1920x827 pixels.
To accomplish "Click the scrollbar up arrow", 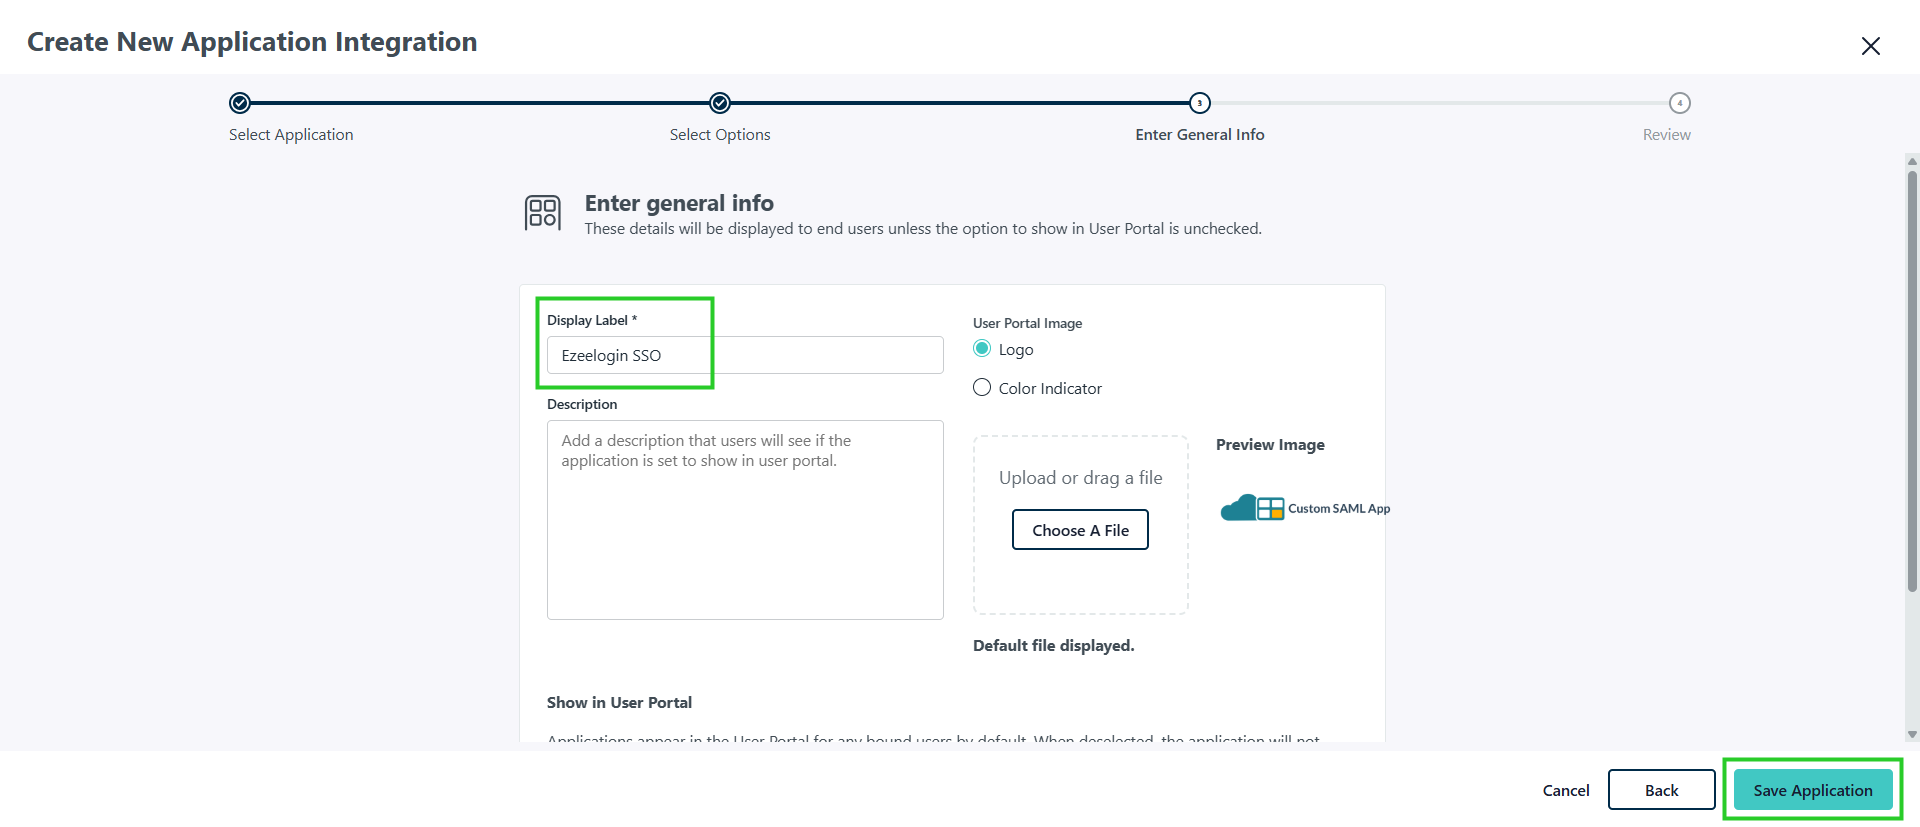I will coord(1912,161).
